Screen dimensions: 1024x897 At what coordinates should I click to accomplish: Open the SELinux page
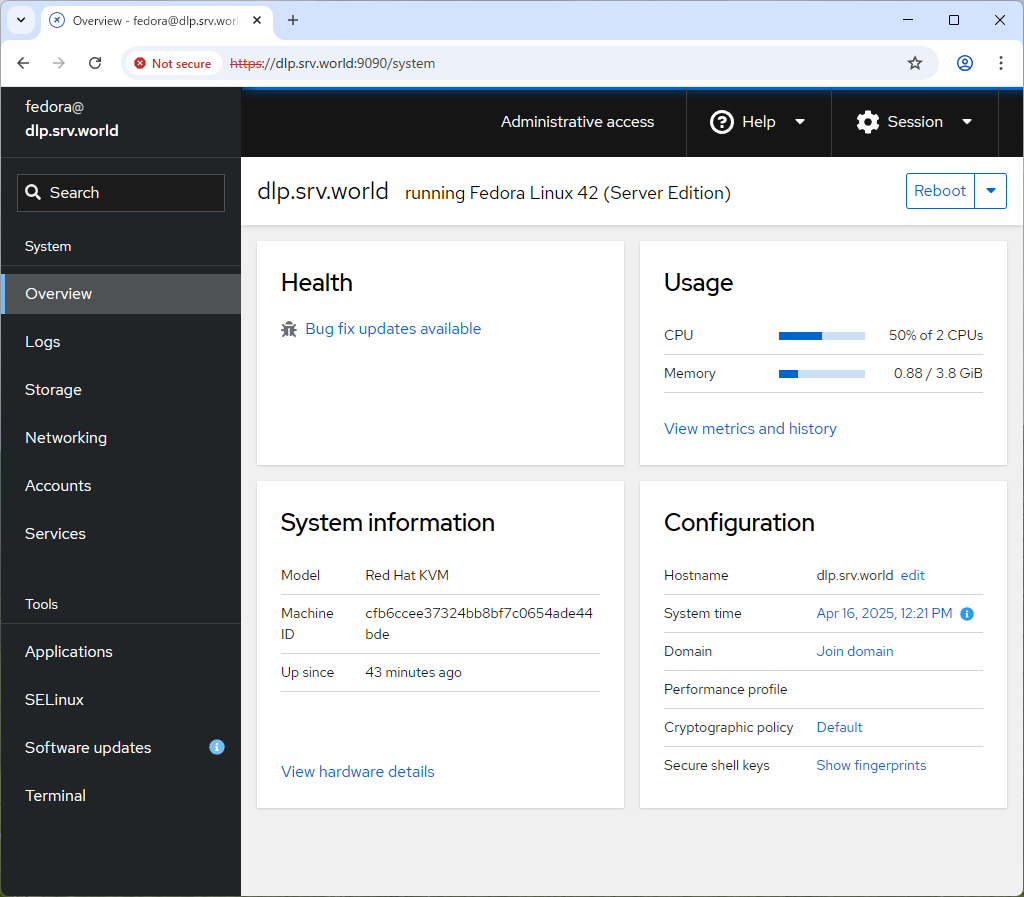tap(121, 699)
